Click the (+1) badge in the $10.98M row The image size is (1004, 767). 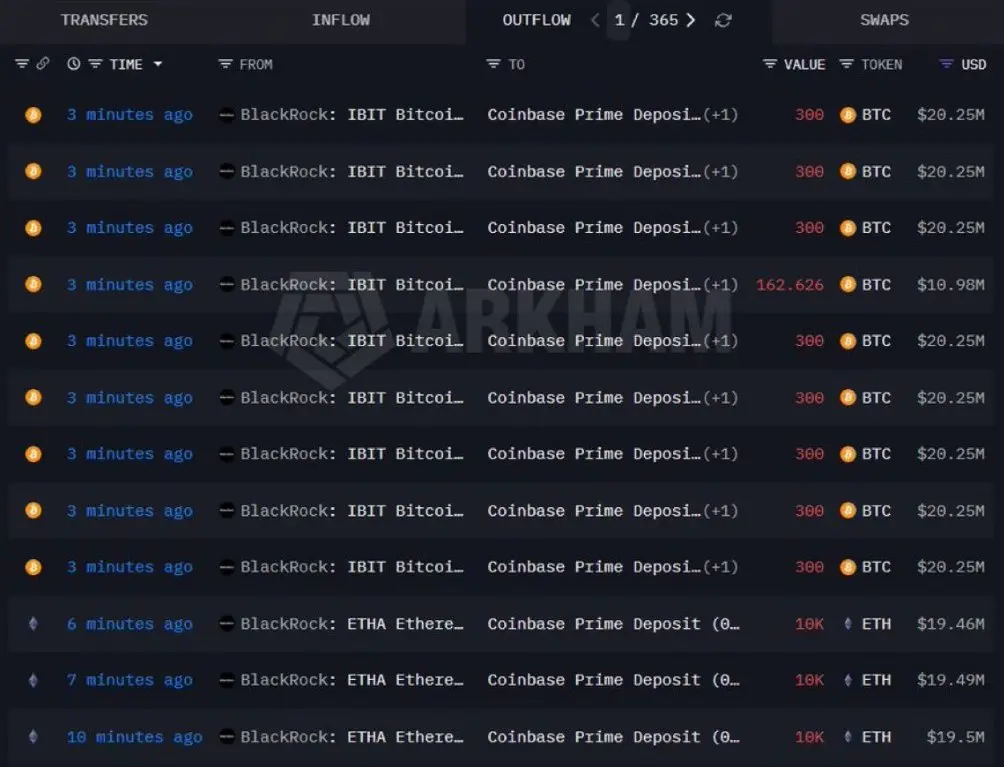tap(720, 284)
